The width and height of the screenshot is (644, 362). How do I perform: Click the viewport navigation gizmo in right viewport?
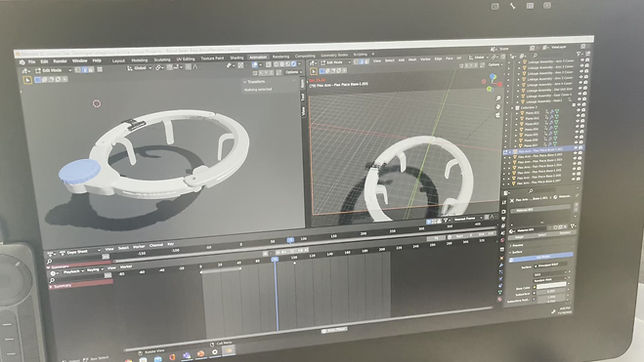[492, 83]
